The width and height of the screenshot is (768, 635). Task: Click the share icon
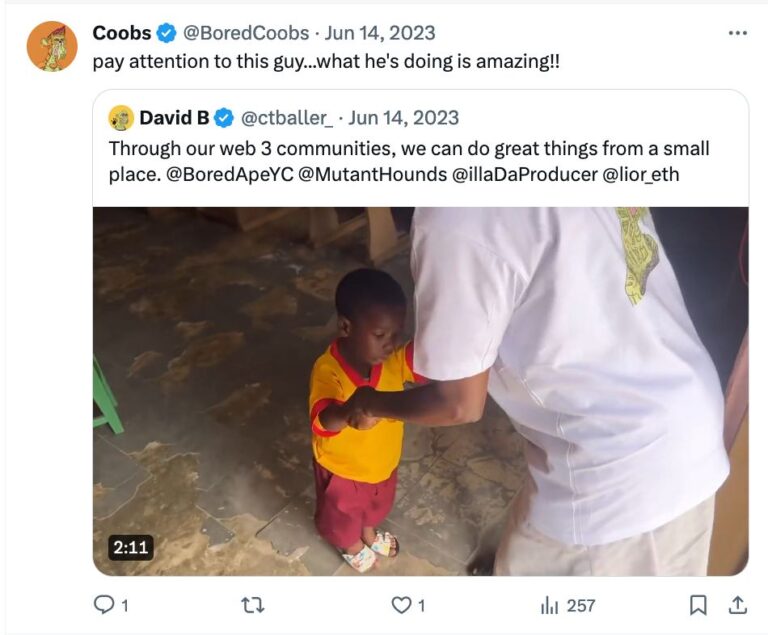(x=737, y=605)
